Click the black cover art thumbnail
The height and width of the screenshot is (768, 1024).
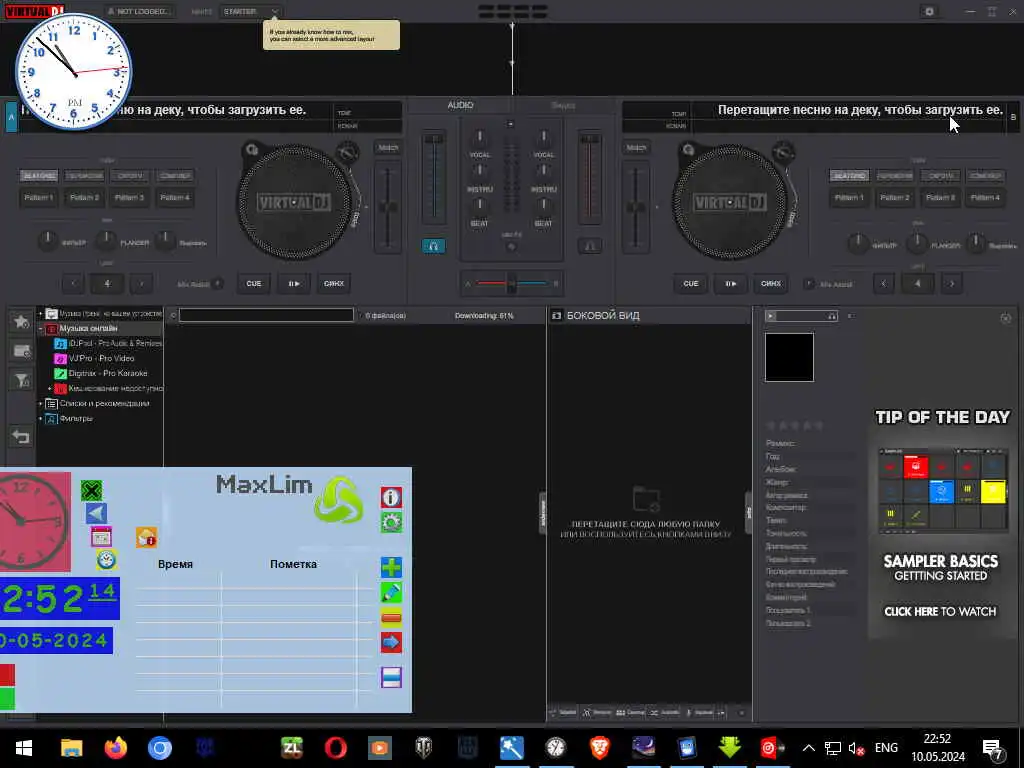pos(790,357)
